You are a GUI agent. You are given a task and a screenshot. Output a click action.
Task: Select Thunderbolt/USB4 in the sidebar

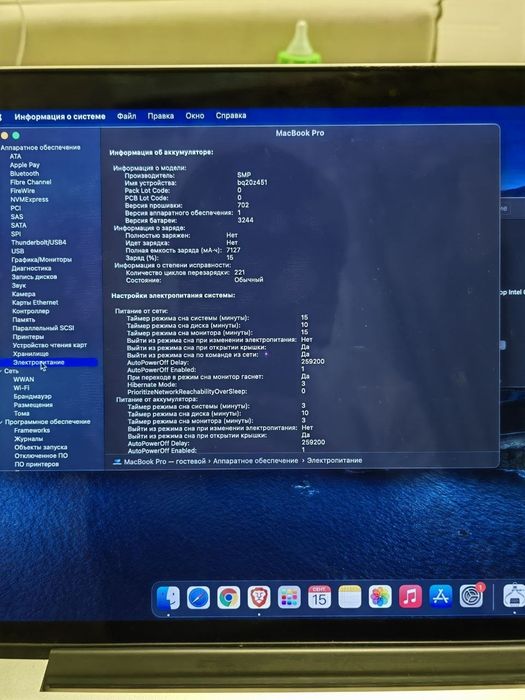(x=39, y=242)
